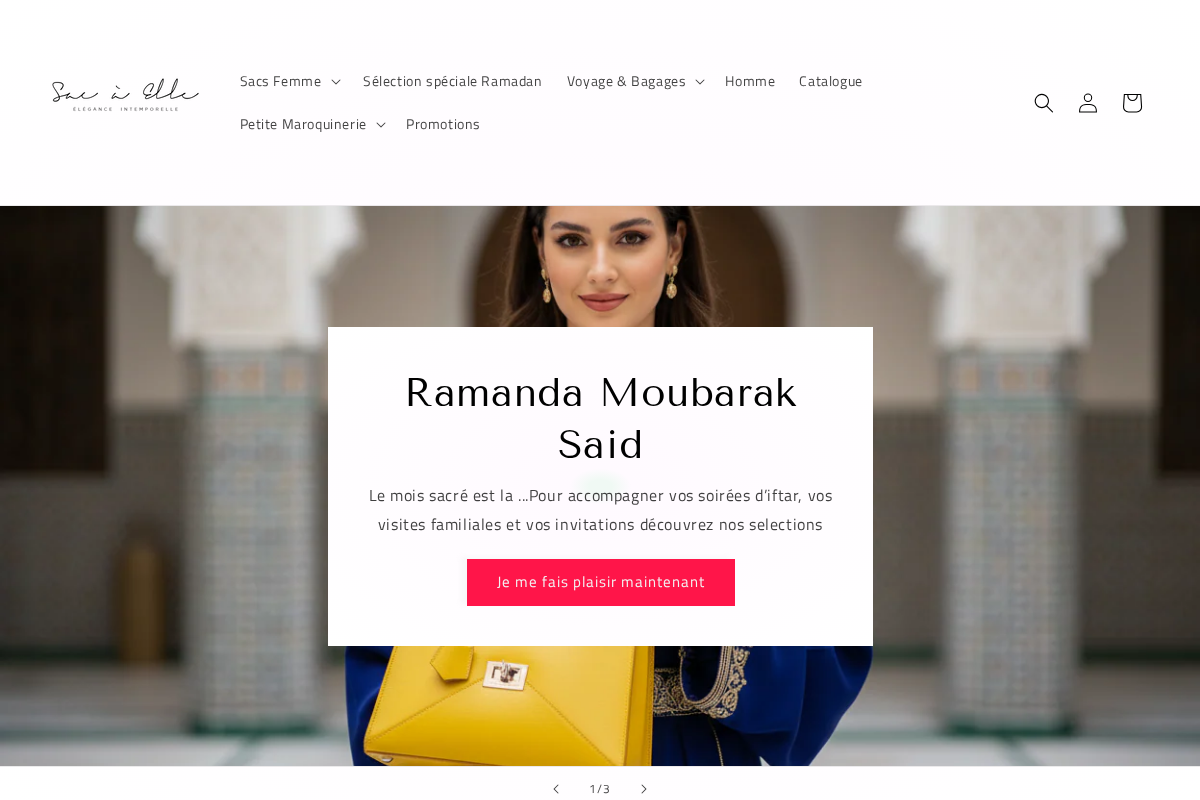The height and width of the screenshot is (800, 1200).
Task: Click the Petite Maroquinerie label
Action: click(x=303, y=125)
